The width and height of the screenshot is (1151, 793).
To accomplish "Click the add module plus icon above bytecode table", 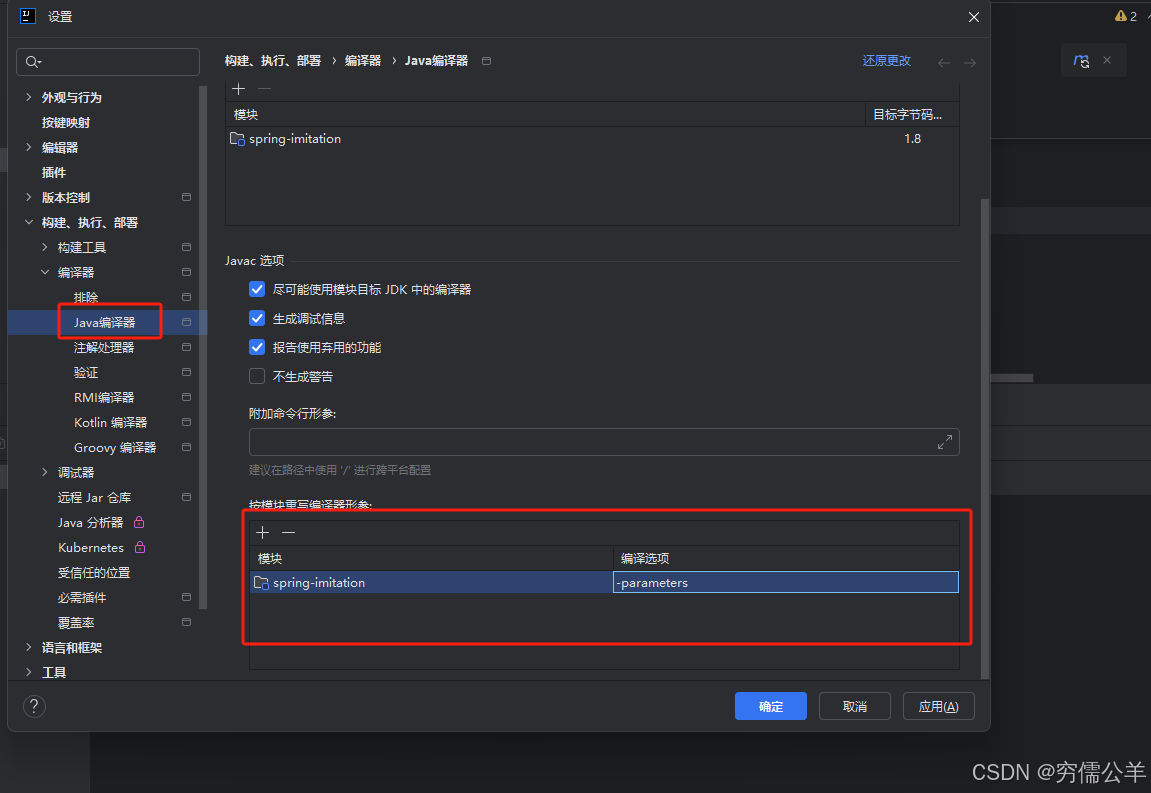I will [239, 89].
